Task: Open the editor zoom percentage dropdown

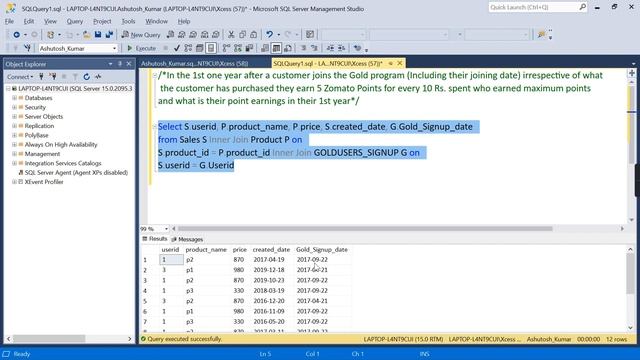Action: (166, 229)
